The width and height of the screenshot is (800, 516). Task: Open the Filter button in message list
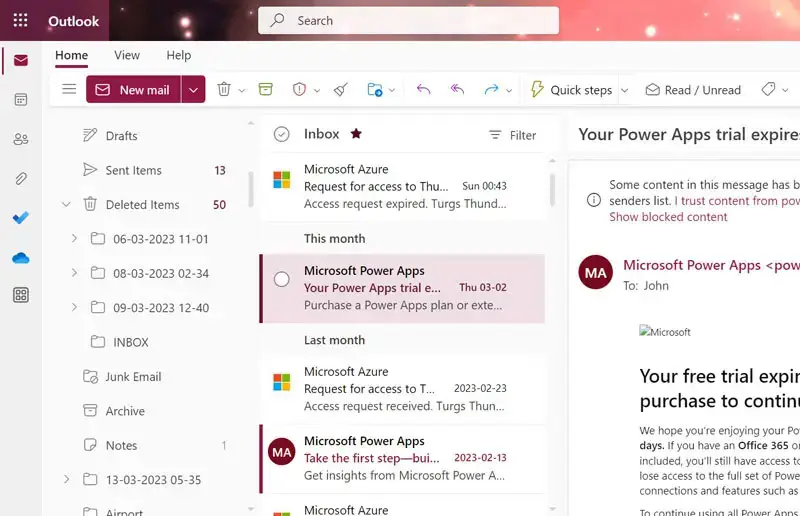512,135
